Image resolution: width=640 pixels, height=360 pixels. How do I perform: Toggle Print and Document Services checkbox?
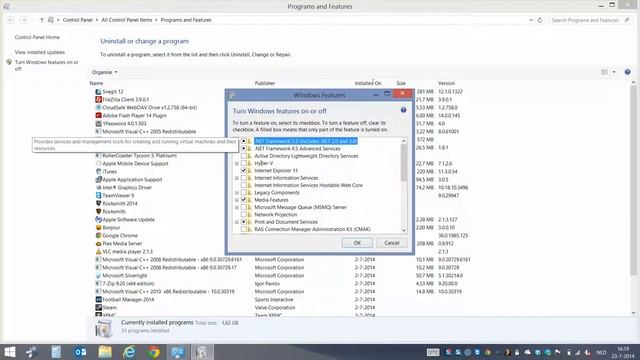[244, 222]
